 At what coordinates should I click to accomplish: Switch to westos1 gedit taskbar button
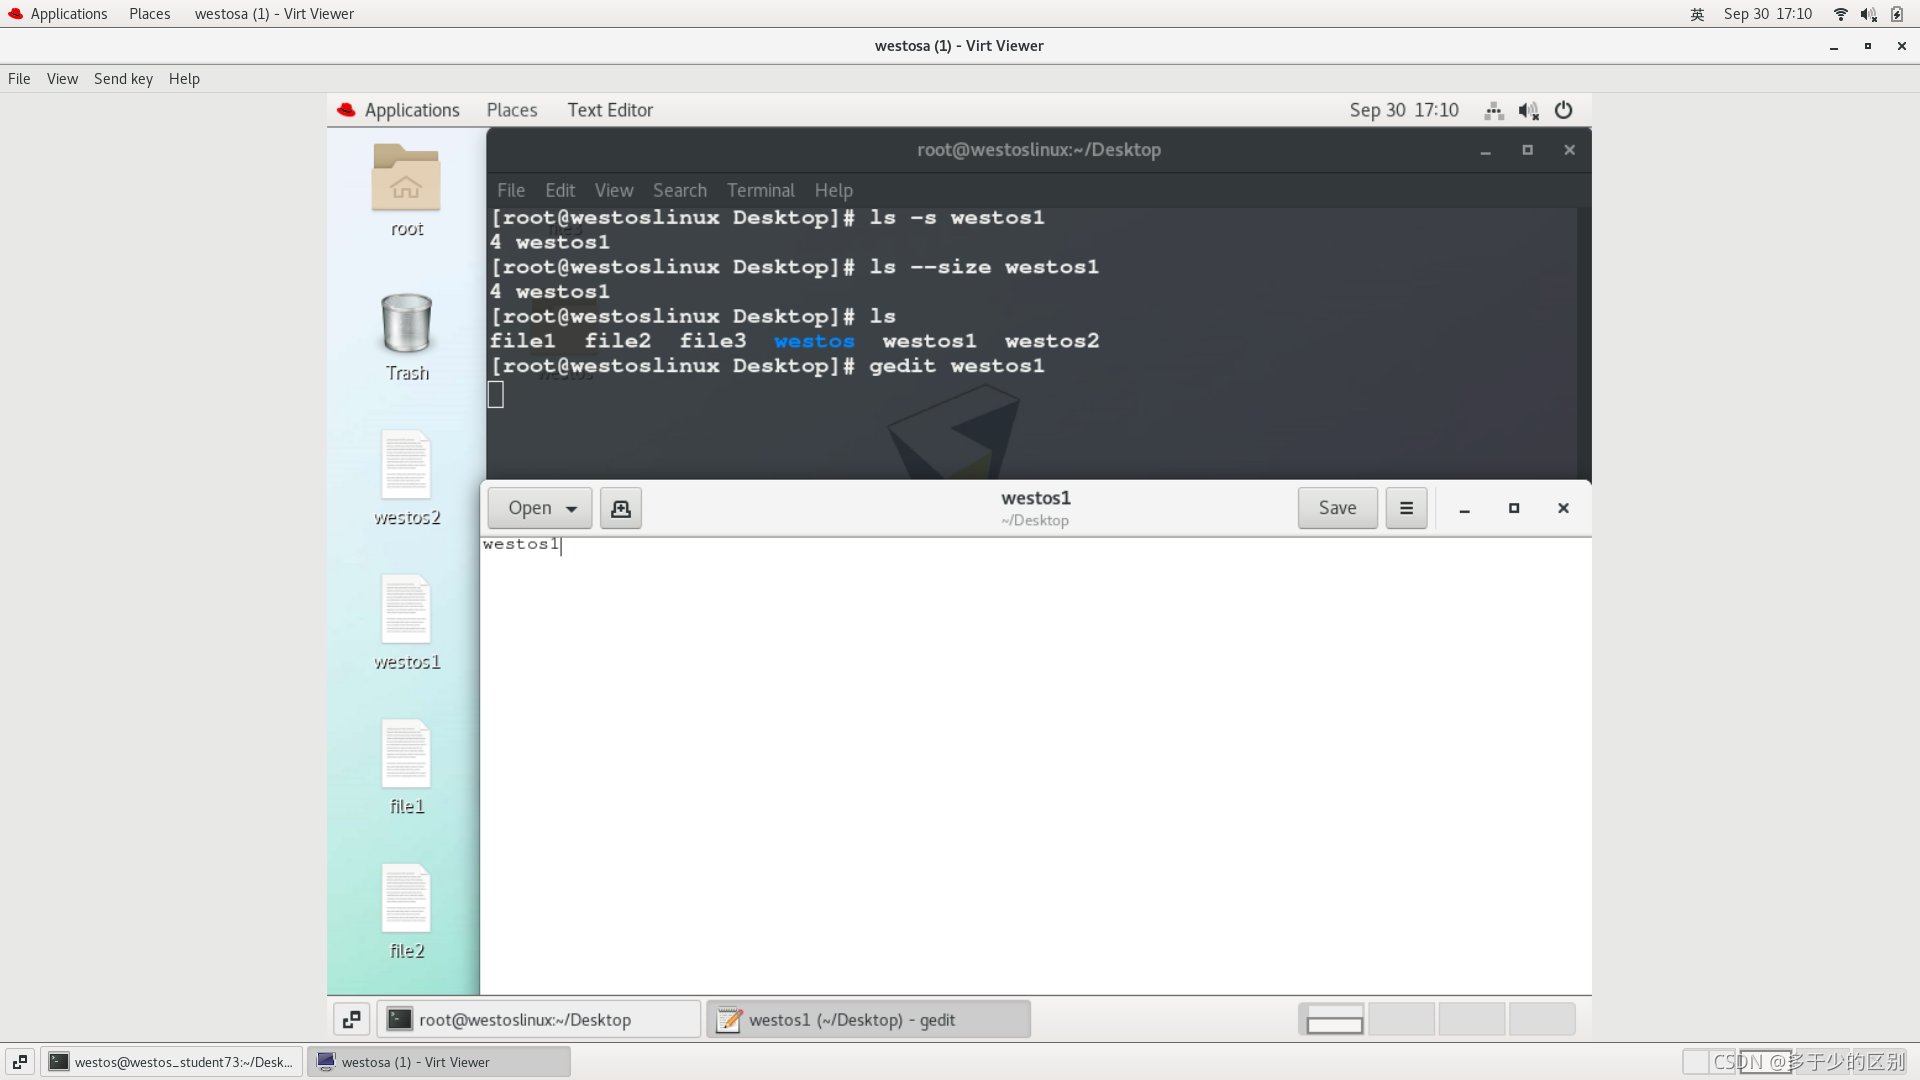tap(868, 1019)
